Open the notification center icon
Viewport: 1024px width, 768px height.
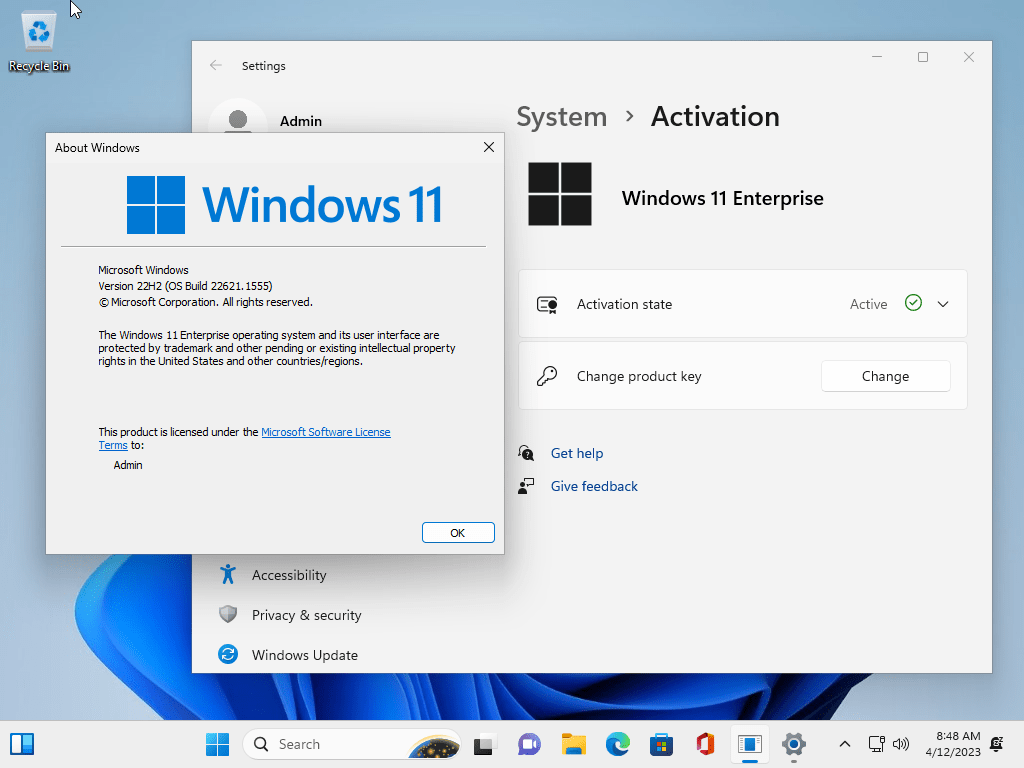997,744
